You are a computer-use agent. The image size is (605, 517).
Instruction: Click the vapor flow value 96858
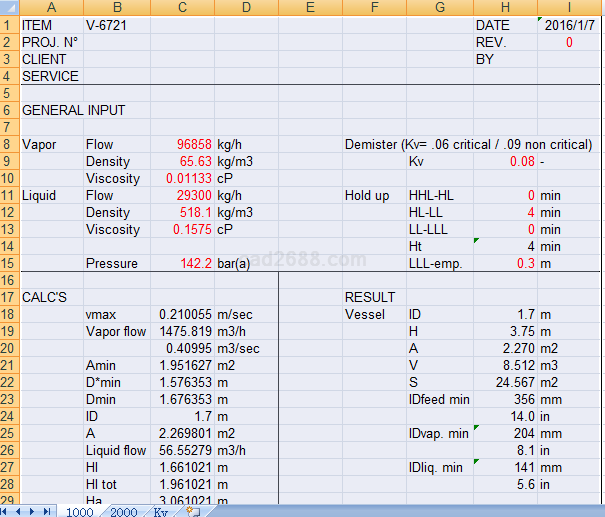(x=181, y=145)
